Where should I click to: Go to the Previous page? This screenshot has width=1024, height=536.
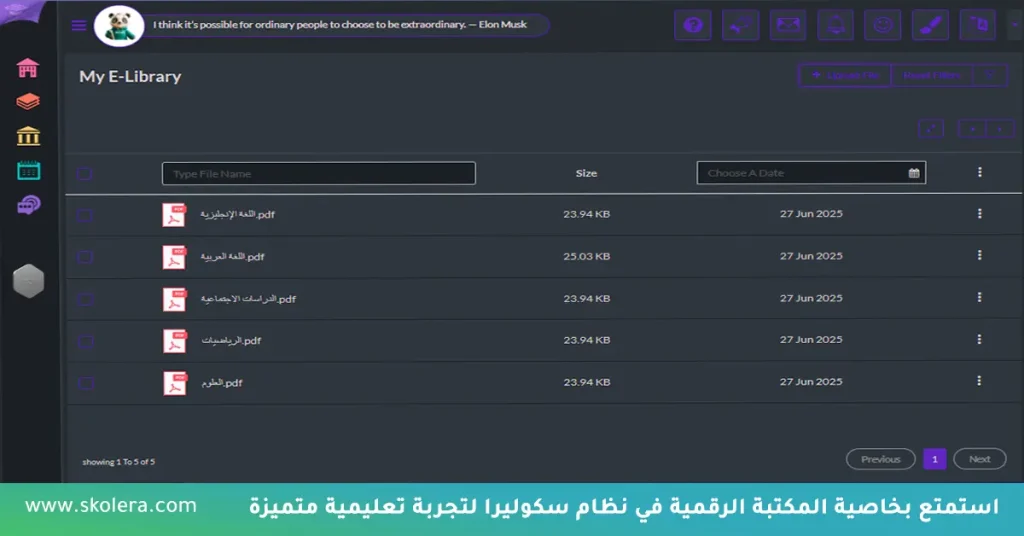tap(880, 459)
